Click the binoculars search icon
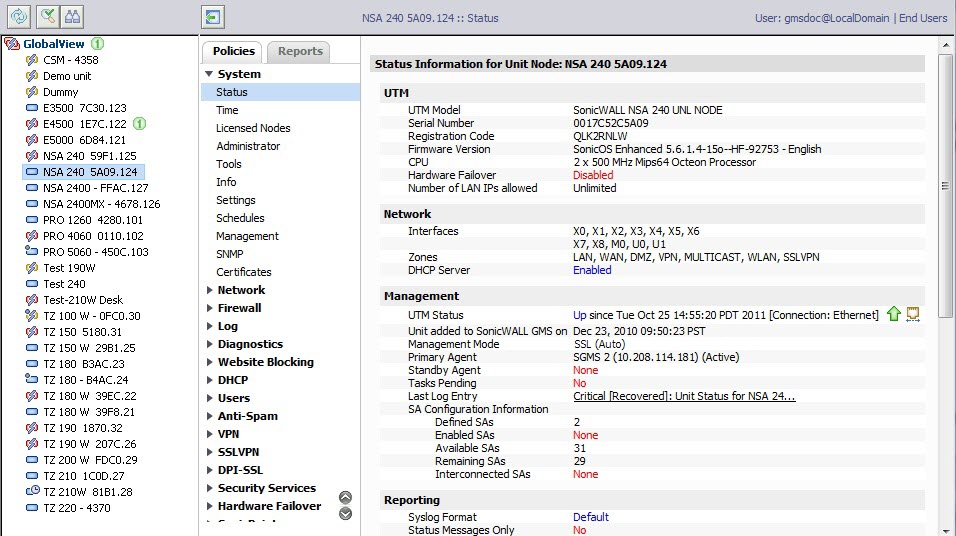Screen dimensions: 956x536 pyautogui.click(x=73, y=16)
